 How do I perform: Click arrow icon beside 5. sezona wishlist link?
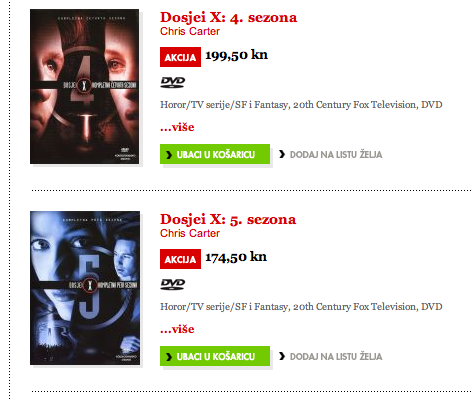click(282, 356)
